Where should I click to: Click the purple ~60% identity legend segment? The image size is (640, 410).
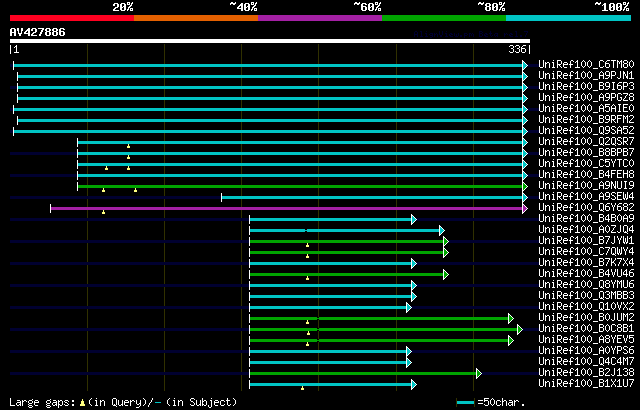pyautogui.click(x=320, y=18)
